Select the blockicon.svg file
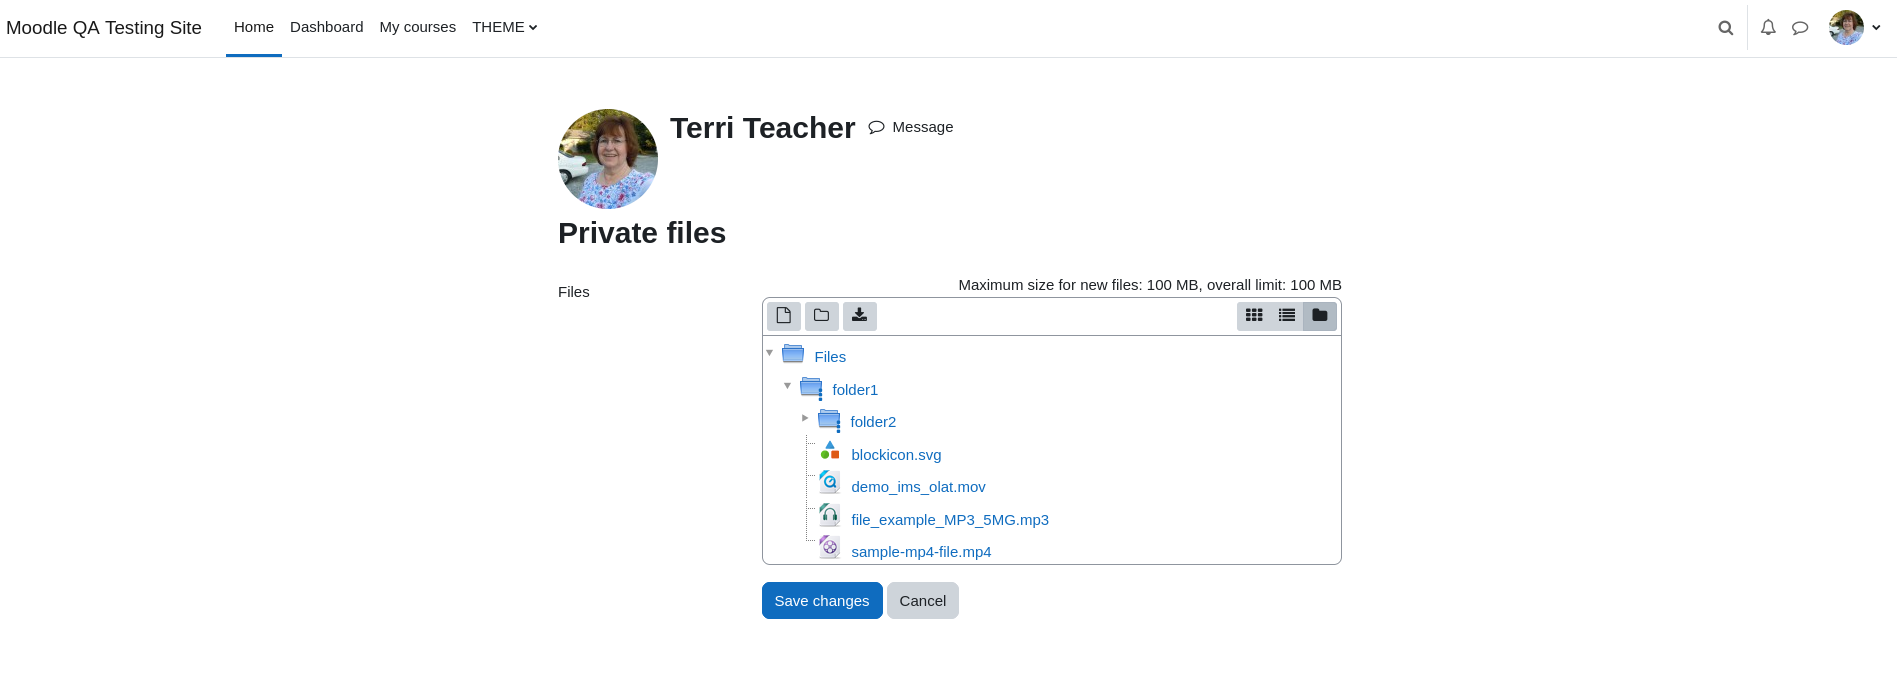The width and height of the screenshot is (1897, 694). (896, 455)
